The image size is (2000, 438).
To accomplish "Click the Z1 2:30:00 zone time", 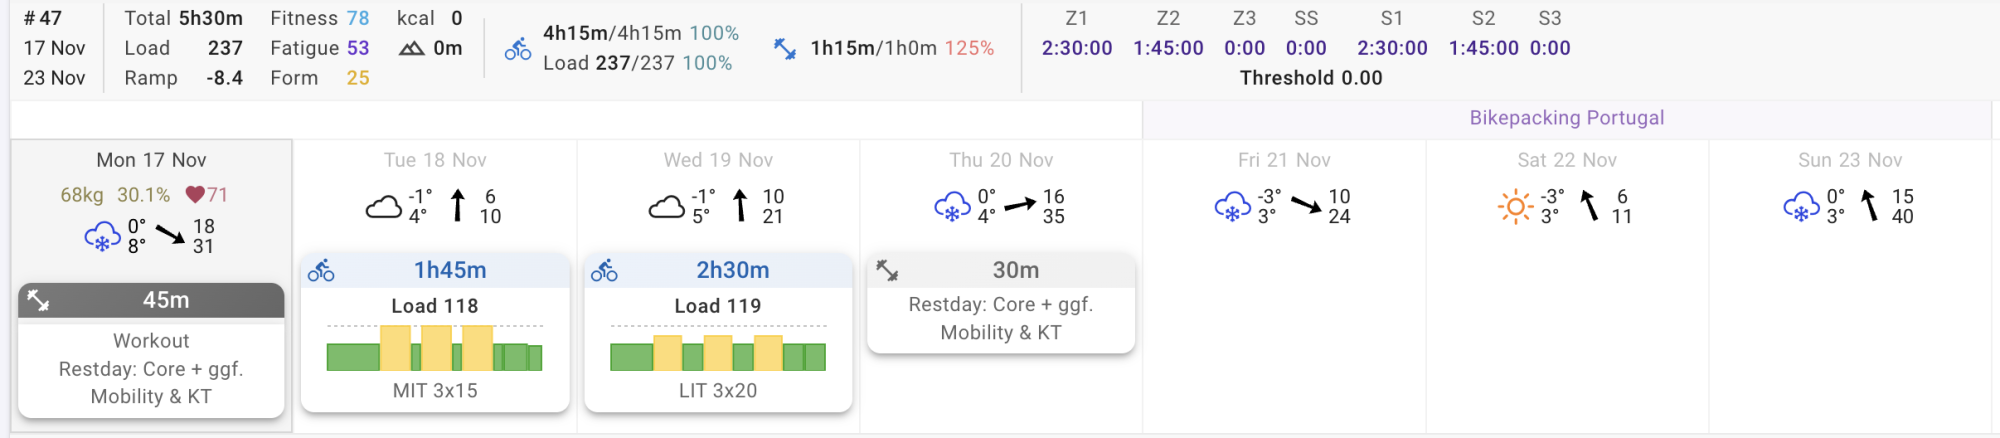I will pos(1077,48).
